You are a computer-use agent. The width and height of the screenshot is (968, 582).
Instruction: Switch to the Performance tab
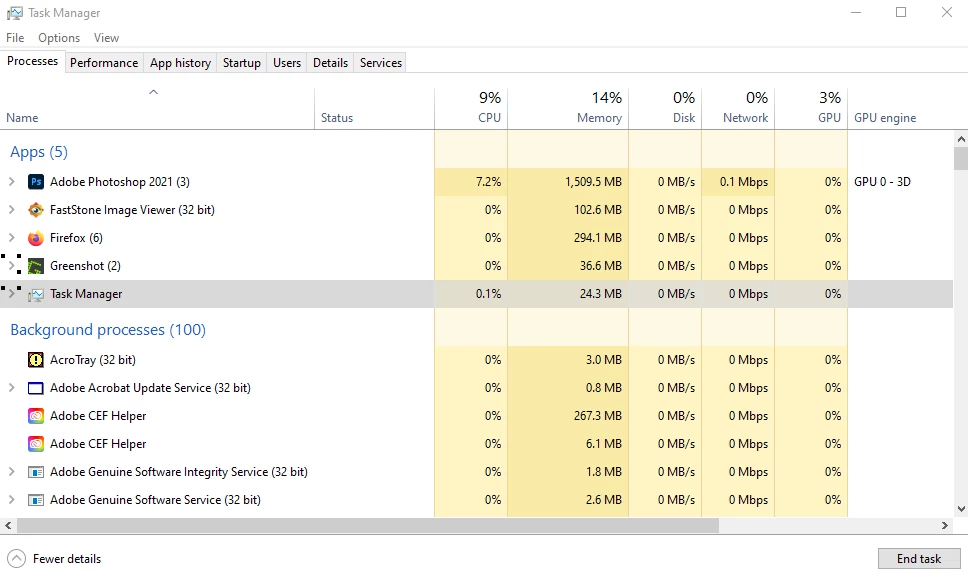click(x=104, y=63)
